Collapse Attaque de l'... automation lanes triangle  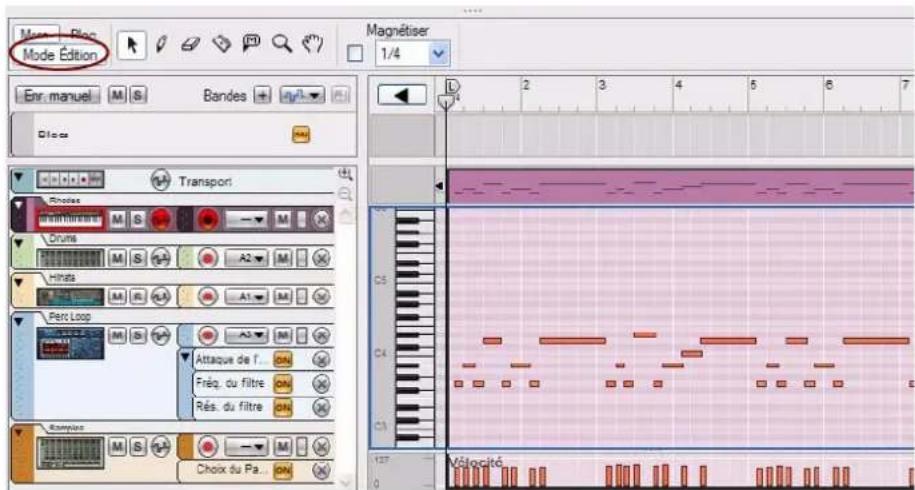click(186, 357)
